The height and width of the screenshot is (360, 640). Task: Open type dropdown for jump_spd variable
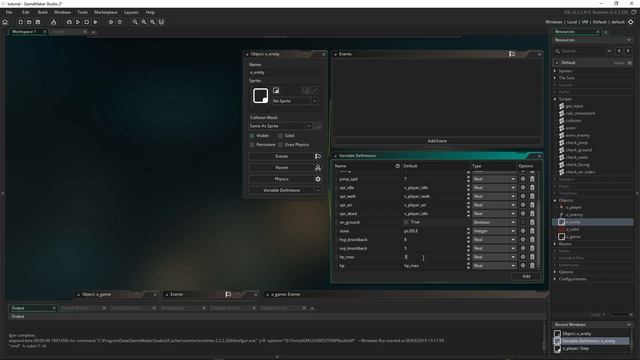[x=494, y=179]
